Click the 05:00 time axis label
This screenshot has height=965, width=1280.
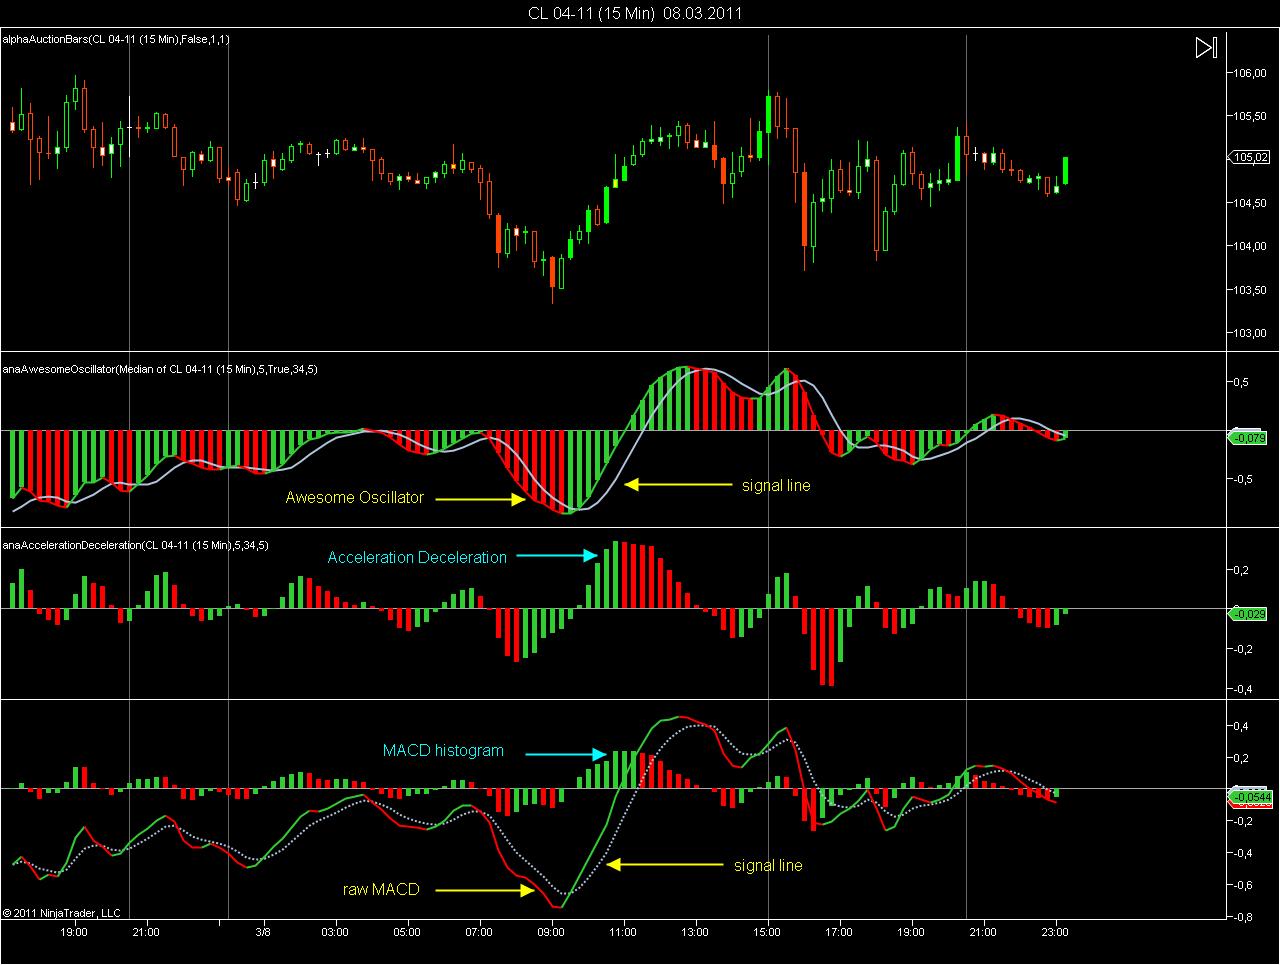coord(407,932)
